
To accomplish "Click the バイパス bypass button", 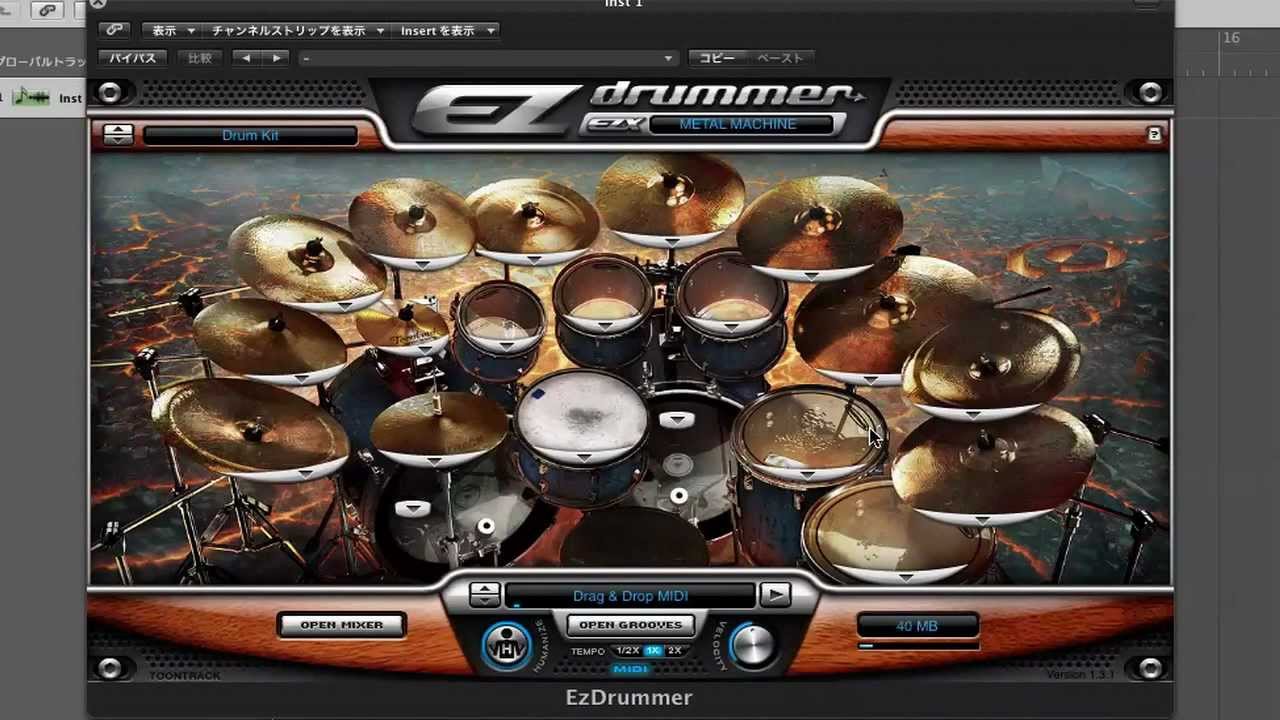I will [132, 58].
